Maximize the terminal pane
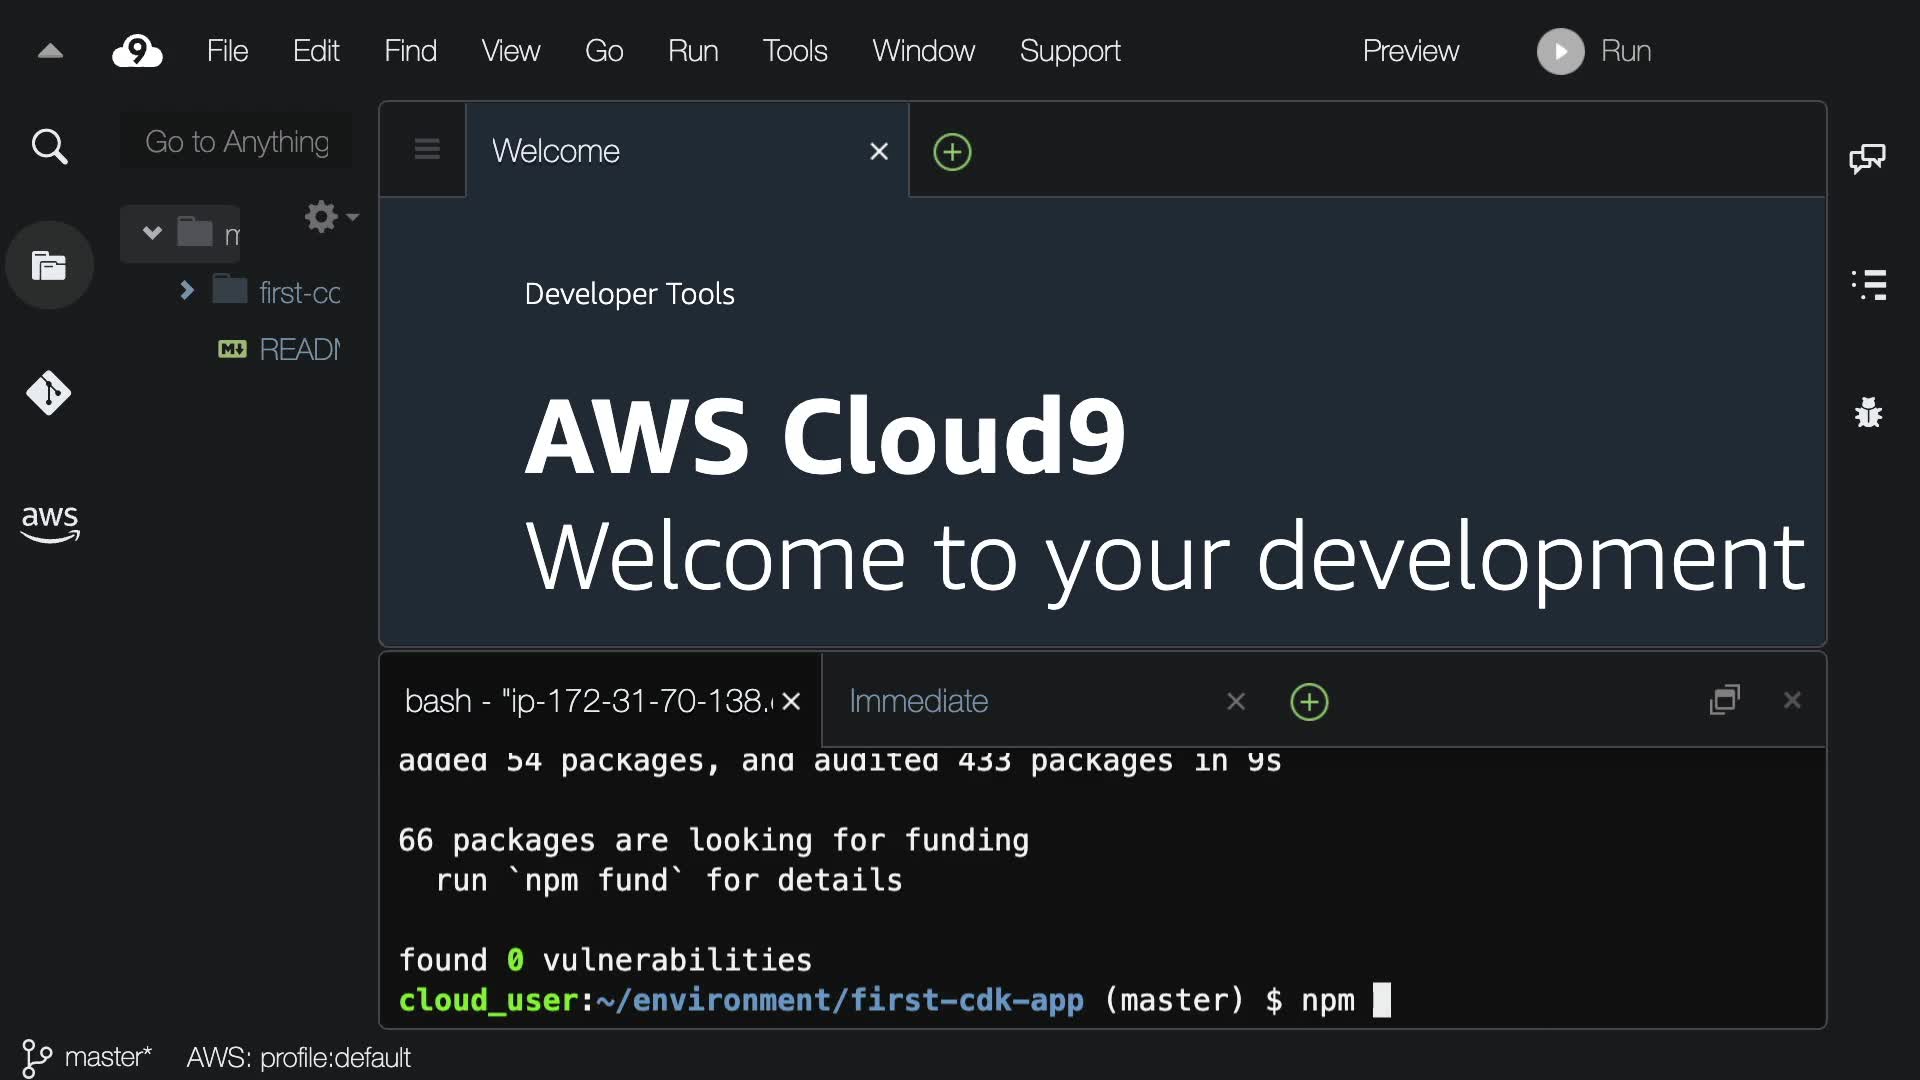The image size is (1920, 1080). click(1725, 700)
